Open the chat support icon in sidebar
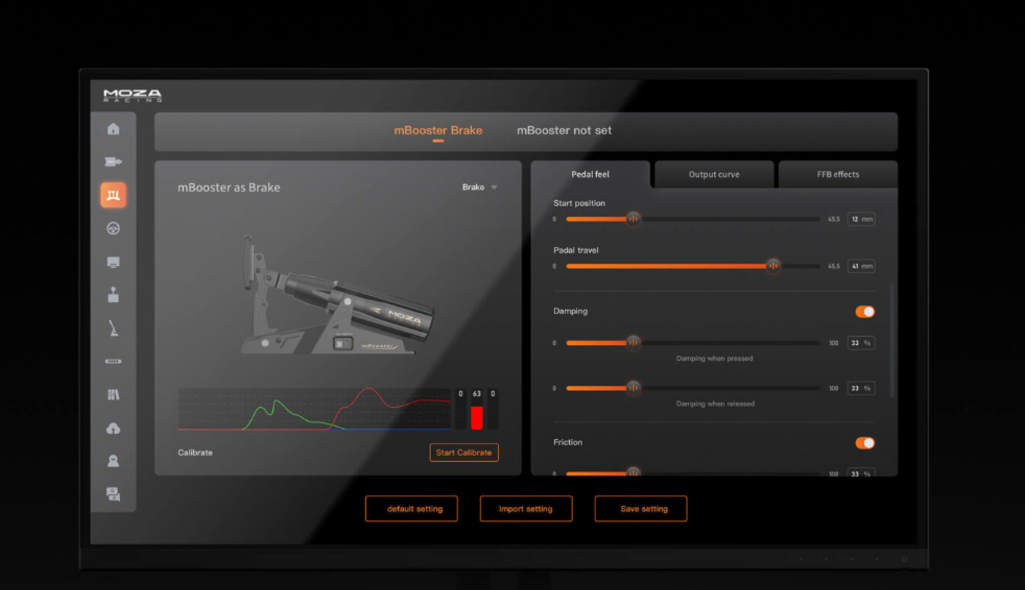Image resolution: width=1025 pixels, height=590 pixels. [x=113, y=494]
